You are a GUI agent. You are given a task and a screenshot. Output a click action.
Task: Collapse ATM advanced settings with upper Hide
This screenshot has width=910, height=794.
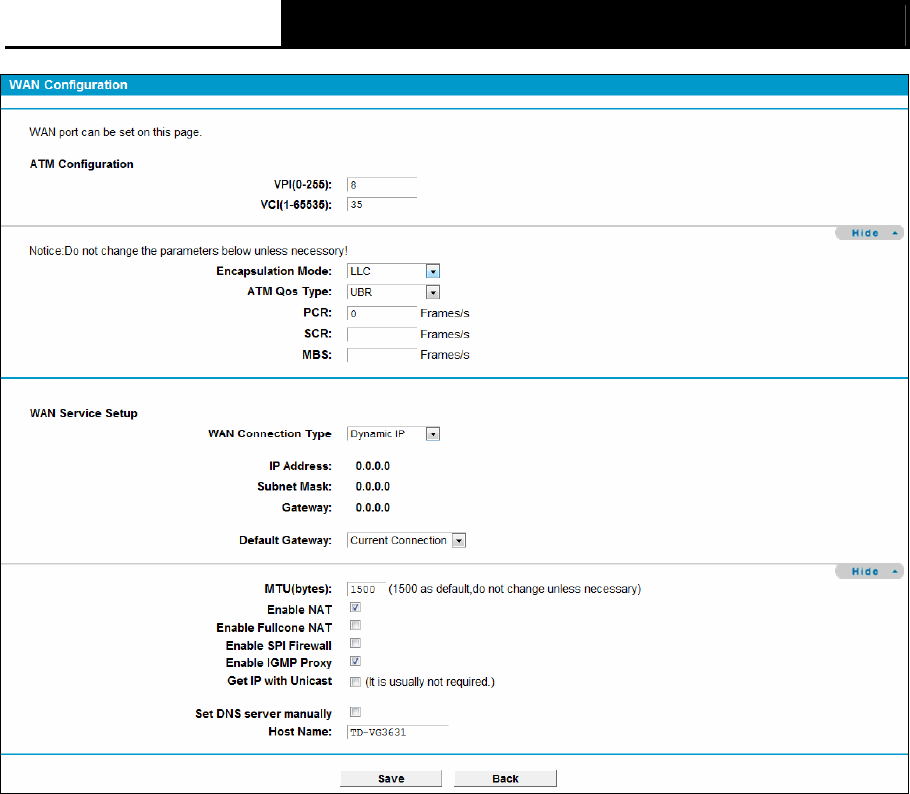(x=869, y=233)
